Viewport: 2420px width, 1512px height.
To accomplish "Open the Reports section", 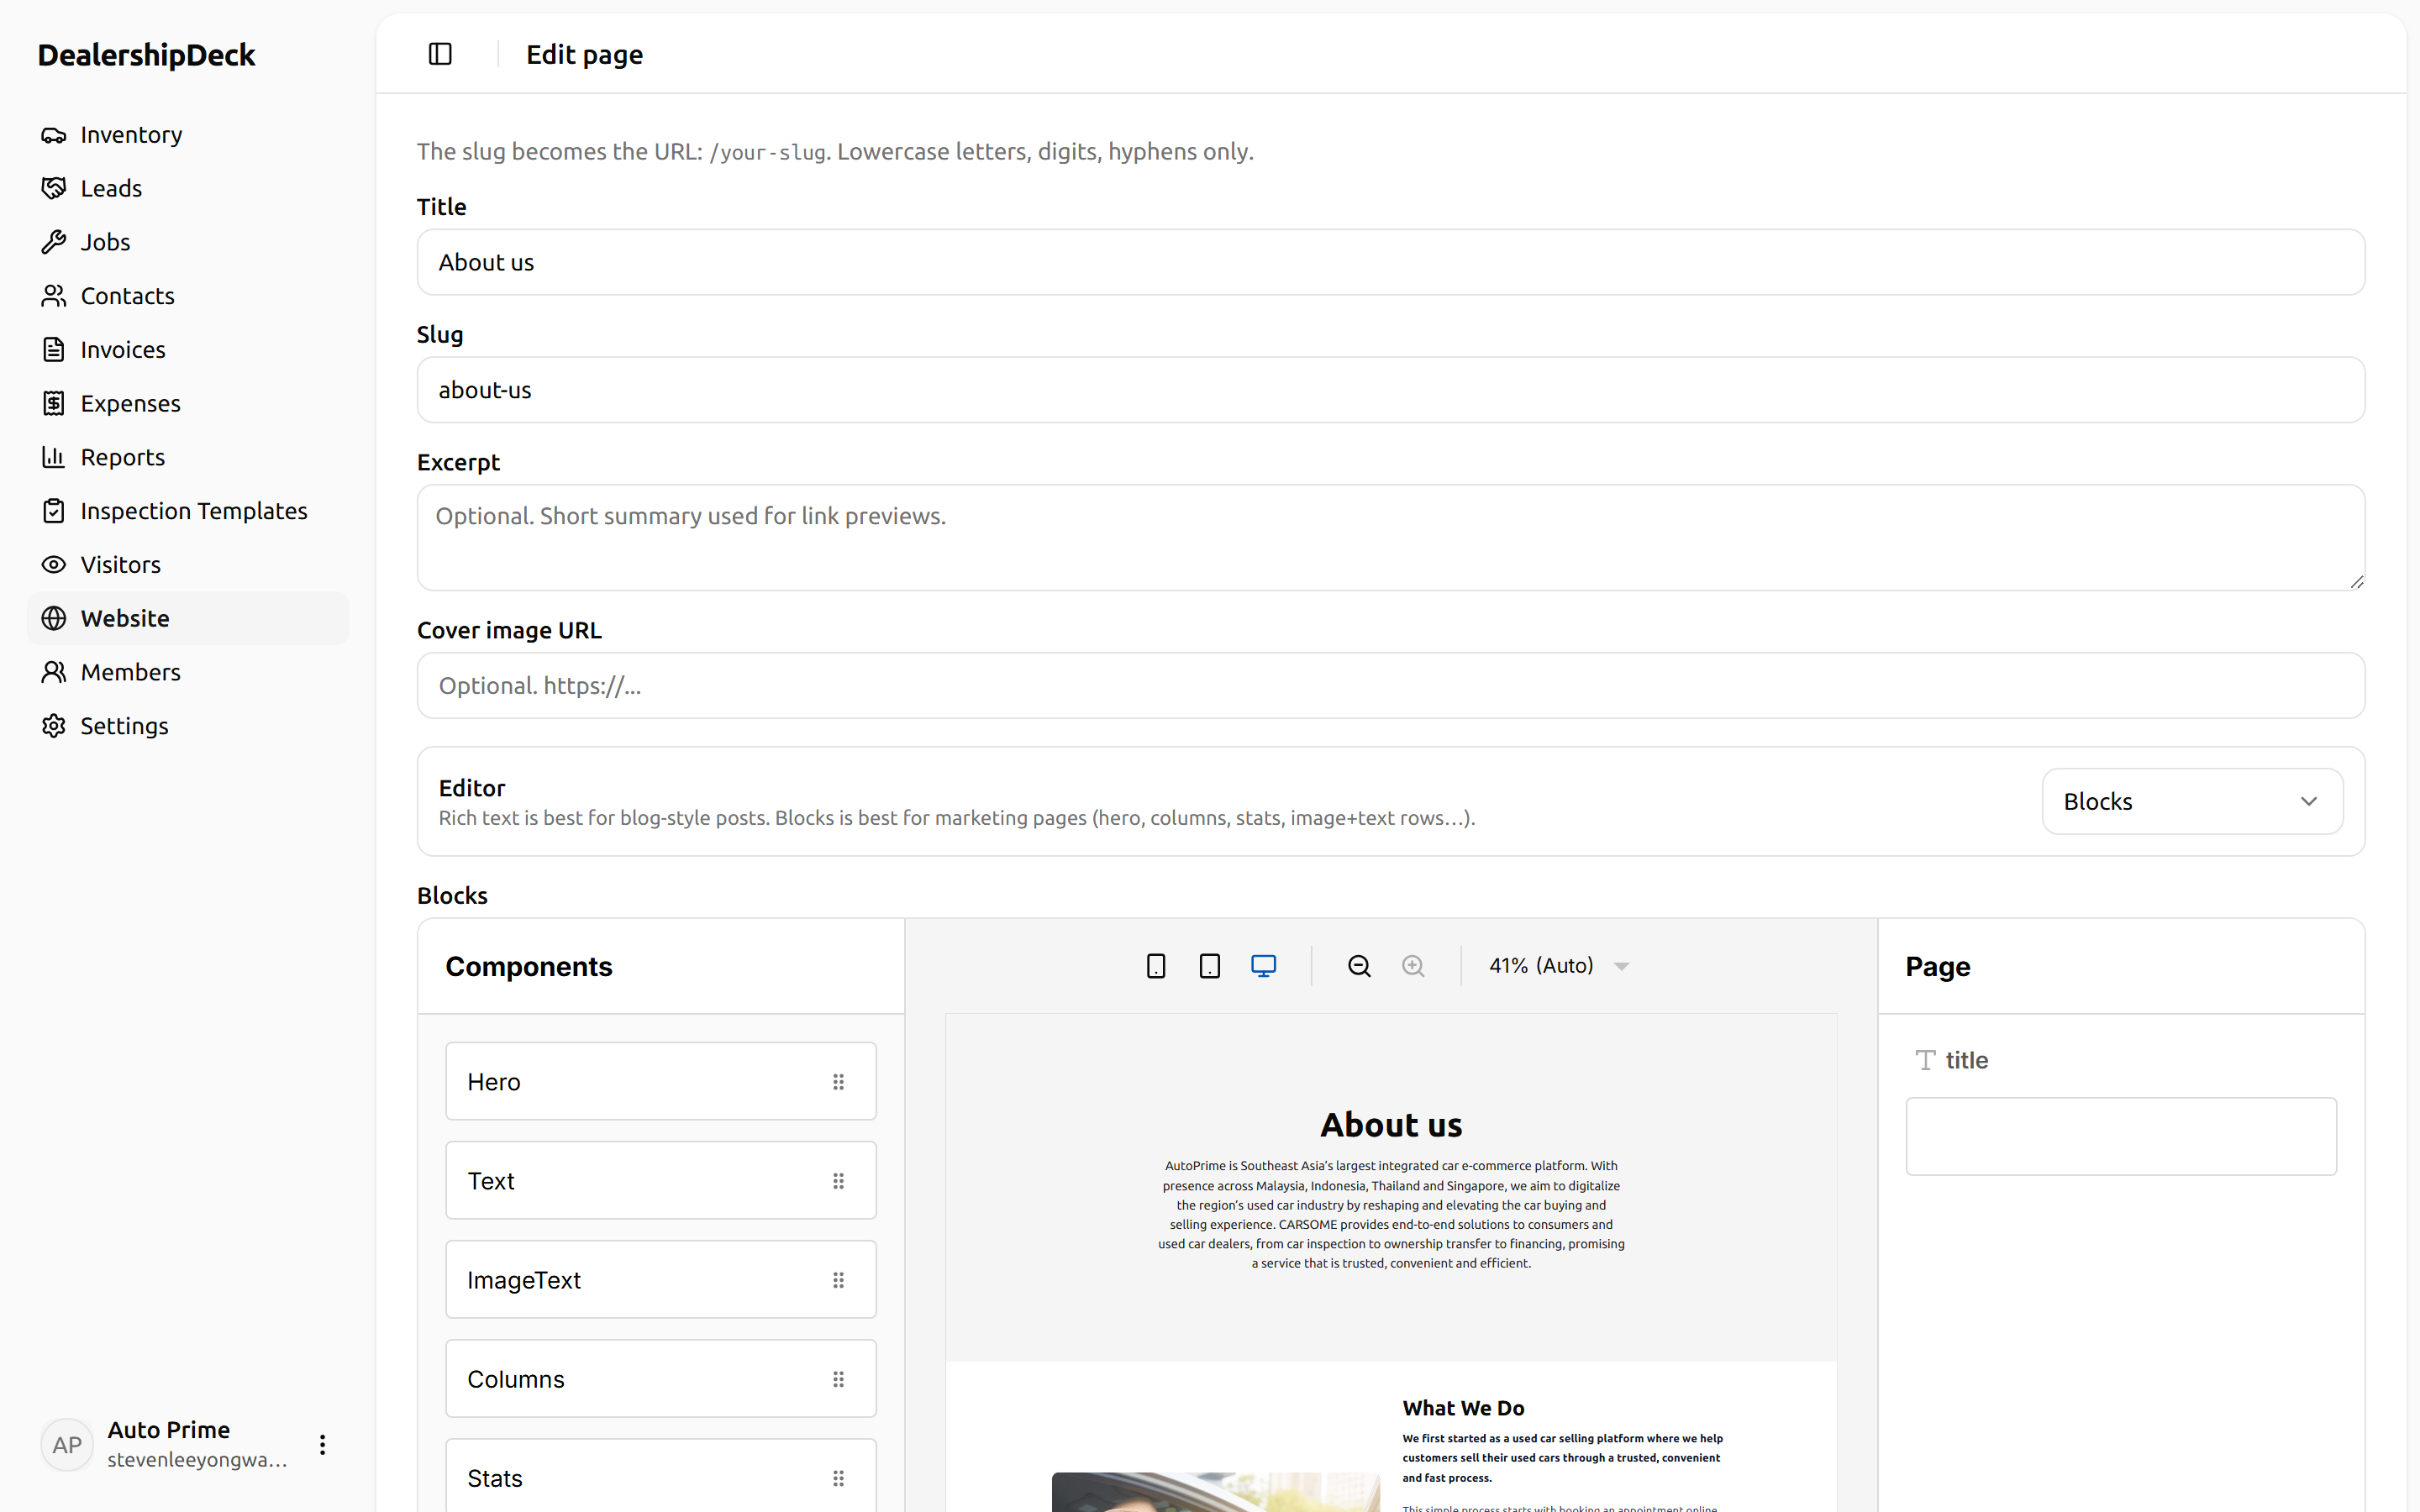I will (188, 457).
